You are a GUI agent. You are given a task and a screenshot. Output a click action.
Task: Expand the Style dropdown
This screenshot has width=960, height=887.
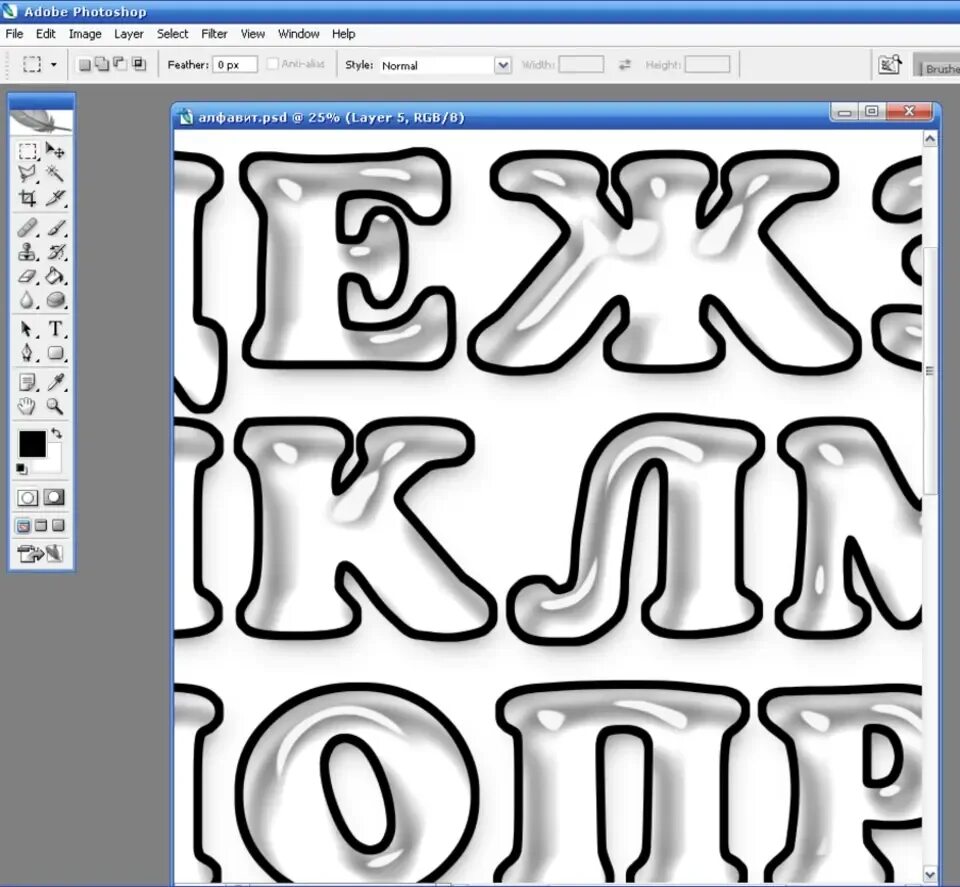(x=503, y=65)
